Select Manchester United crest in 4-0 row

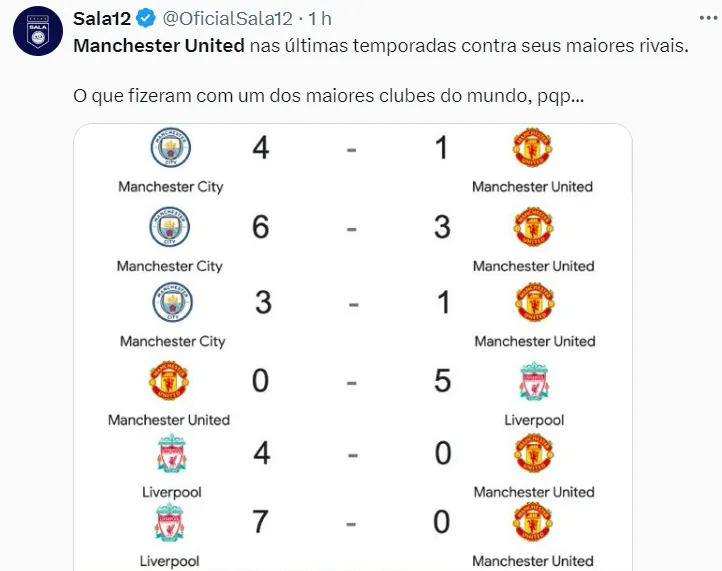(533, 455)
